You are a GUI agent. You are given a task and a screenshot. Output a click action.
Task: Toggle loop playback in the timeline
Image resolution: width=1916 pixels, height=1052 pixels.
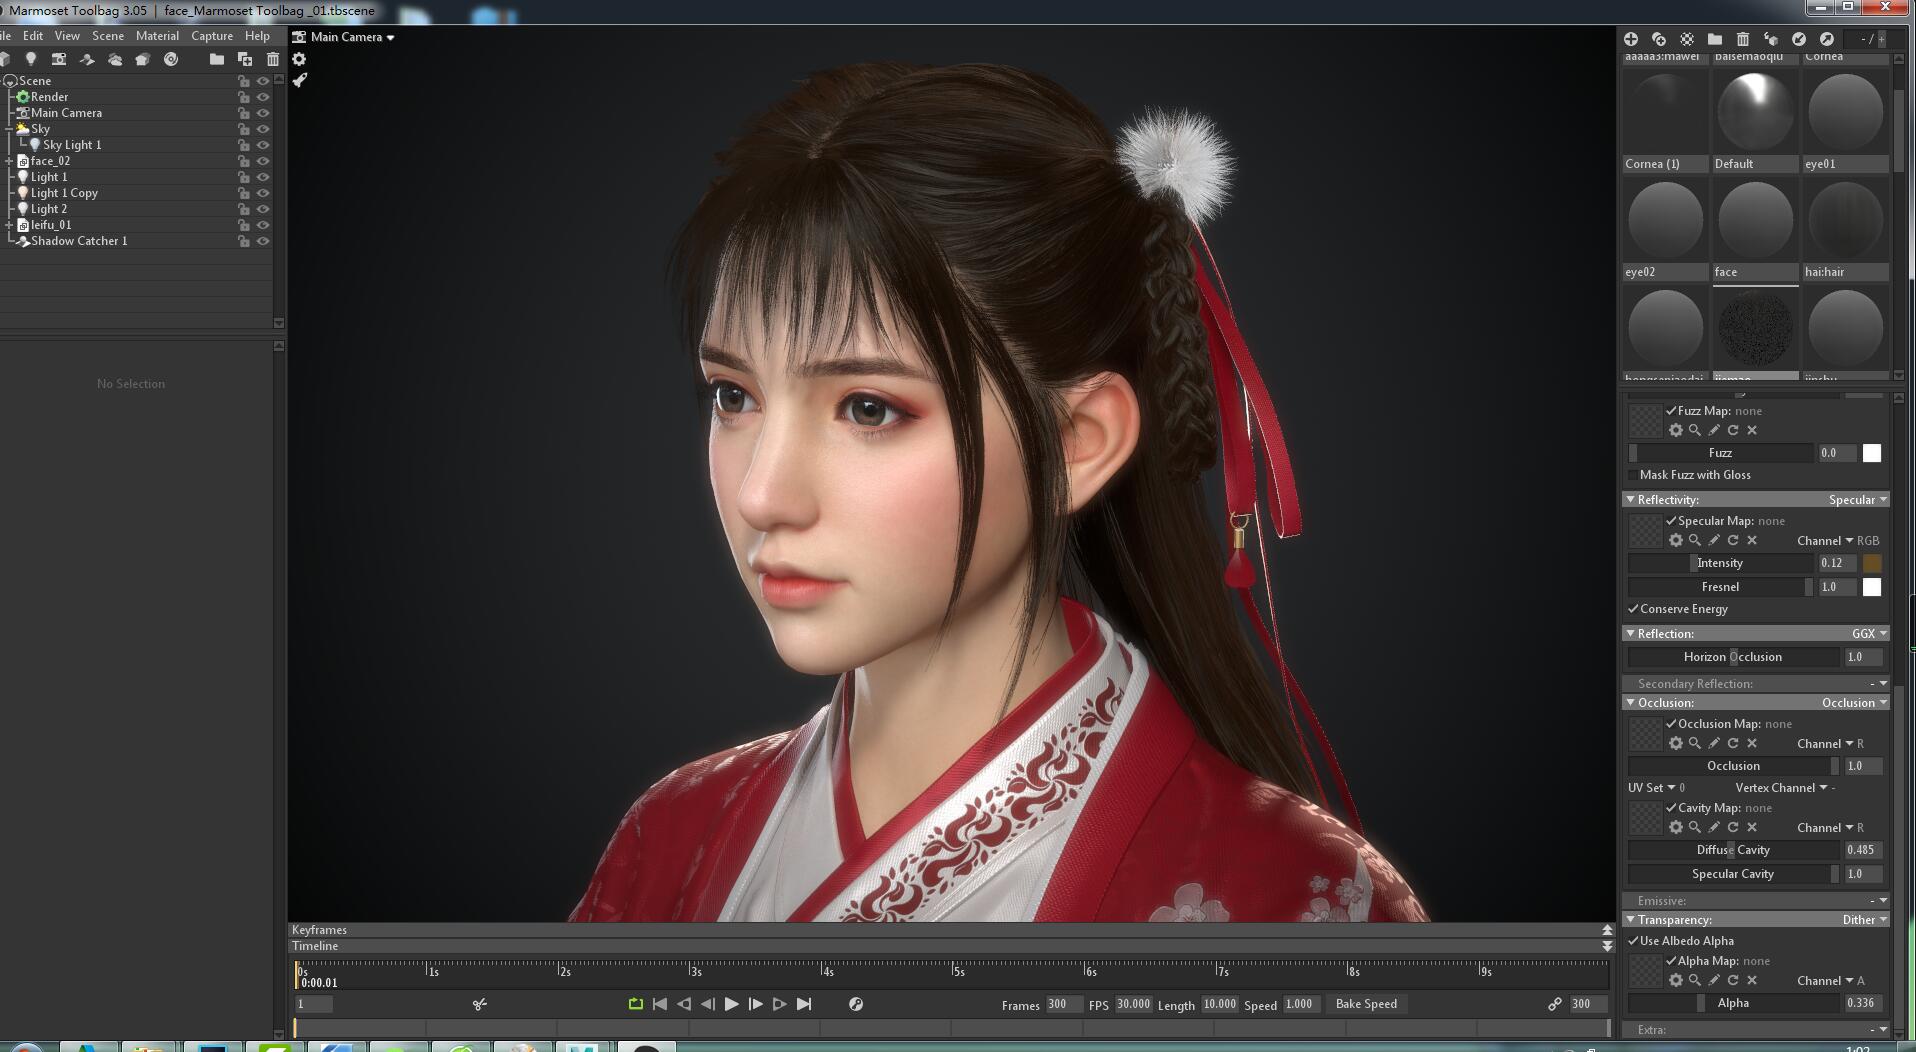point(635,1004)
